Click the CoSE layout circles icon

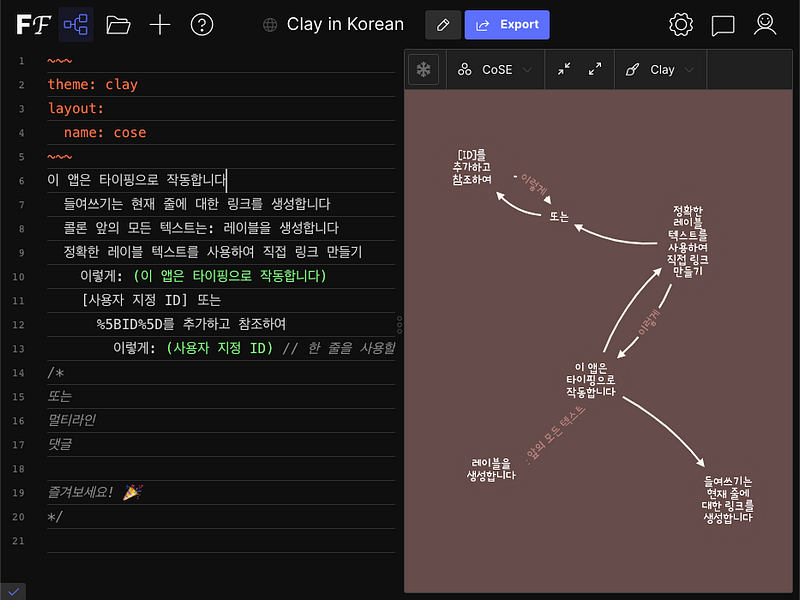tap(464, 69)
